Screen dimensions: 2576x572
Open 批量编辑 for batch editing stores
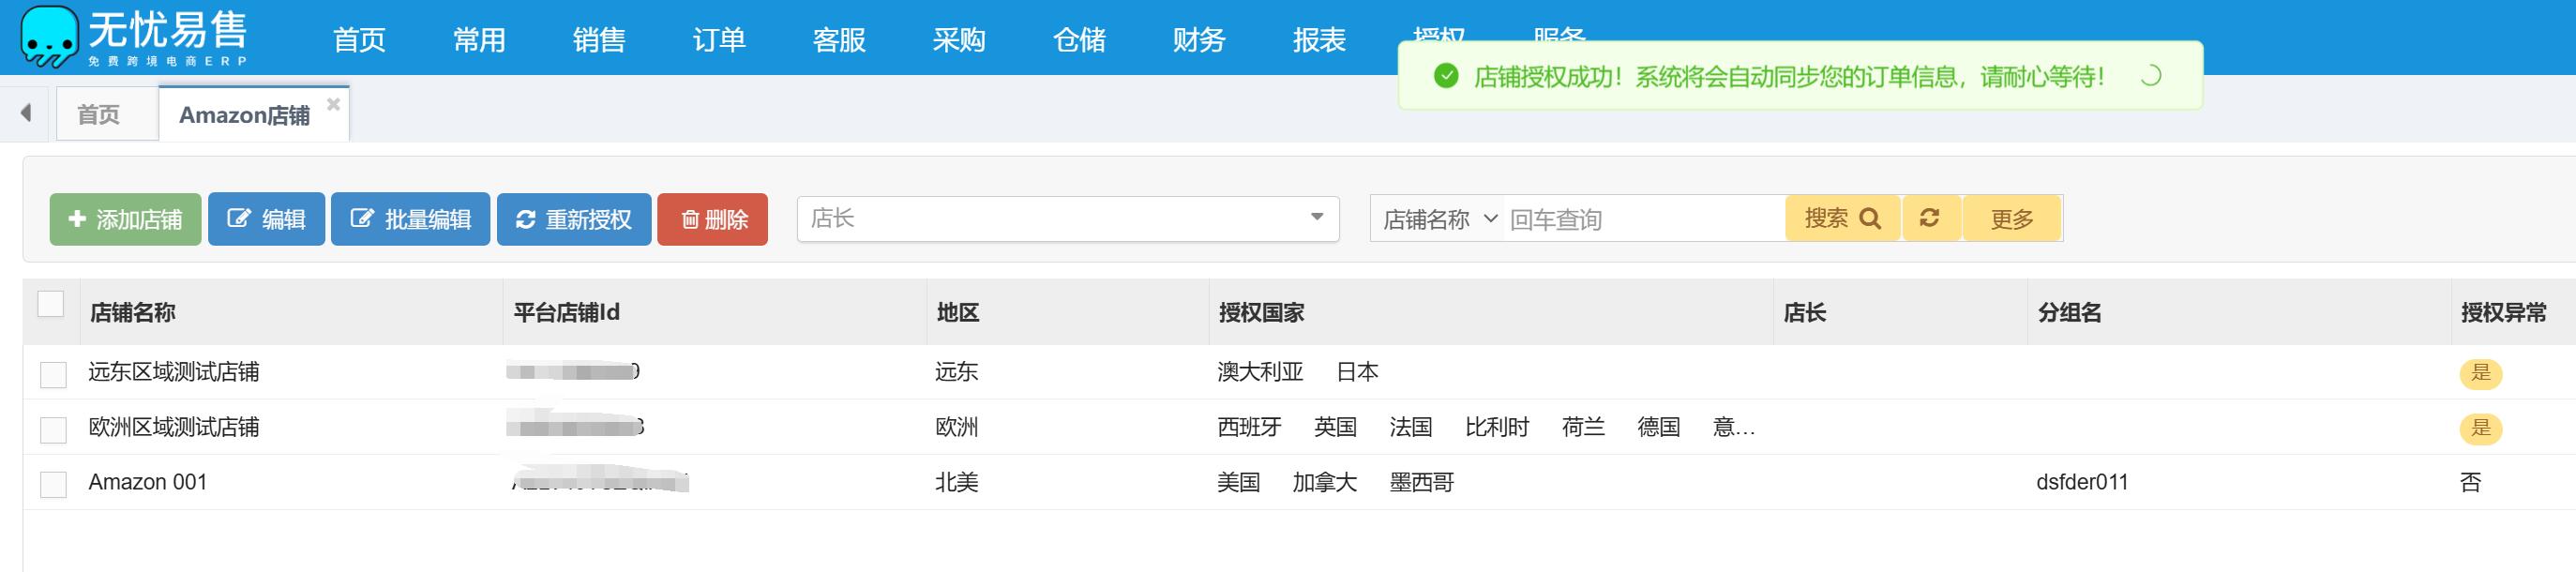point(410,219)
